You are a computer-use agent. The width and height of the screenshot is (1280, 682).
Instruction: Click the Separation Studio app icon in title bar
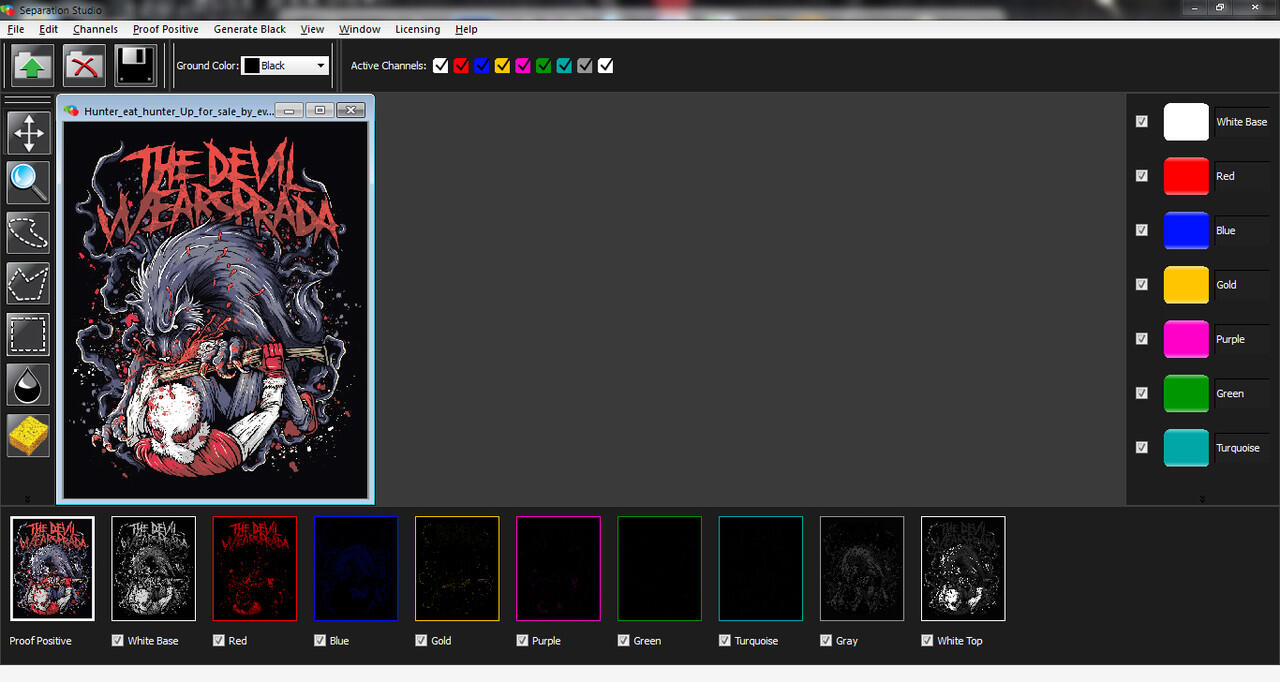pyautogui.click(x=9, y=9)
